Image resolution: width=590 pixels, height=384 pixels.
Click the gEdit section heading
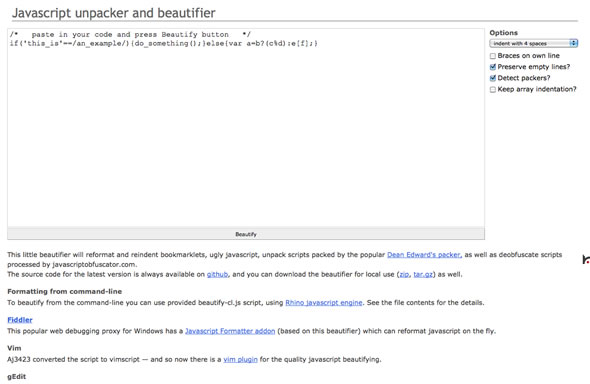click(17, 376)
